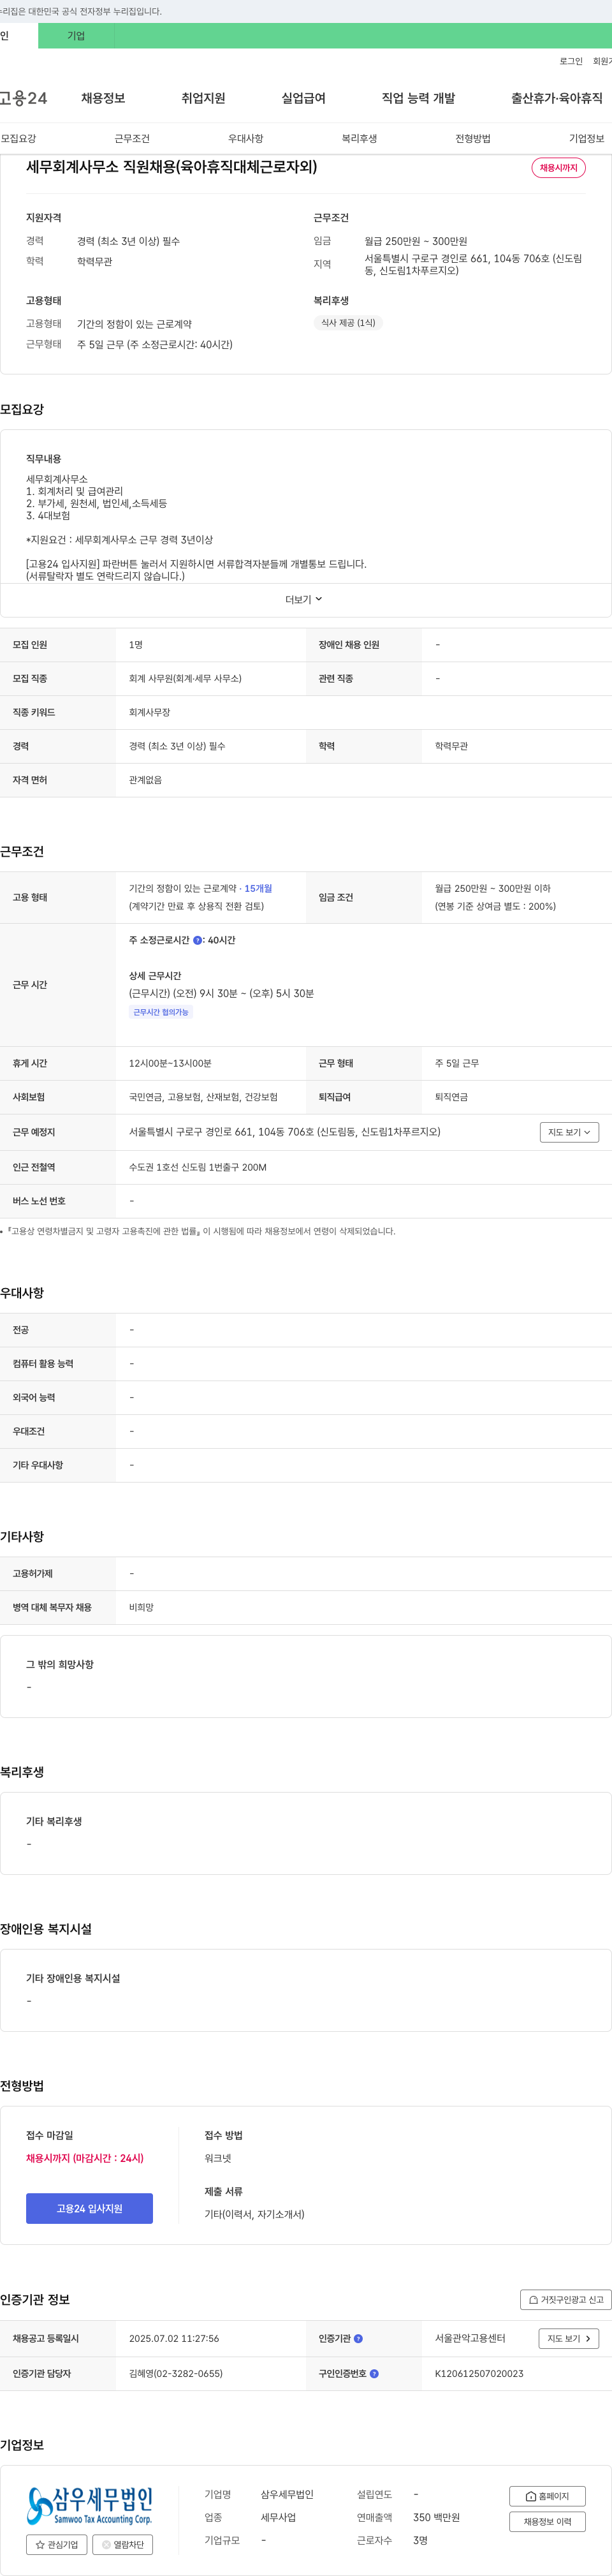Select the 12시00분~13시00분 break time cell
The height and width of the screenshot is (2576, 612).
pyautogui.click(x=170, y=1063)
